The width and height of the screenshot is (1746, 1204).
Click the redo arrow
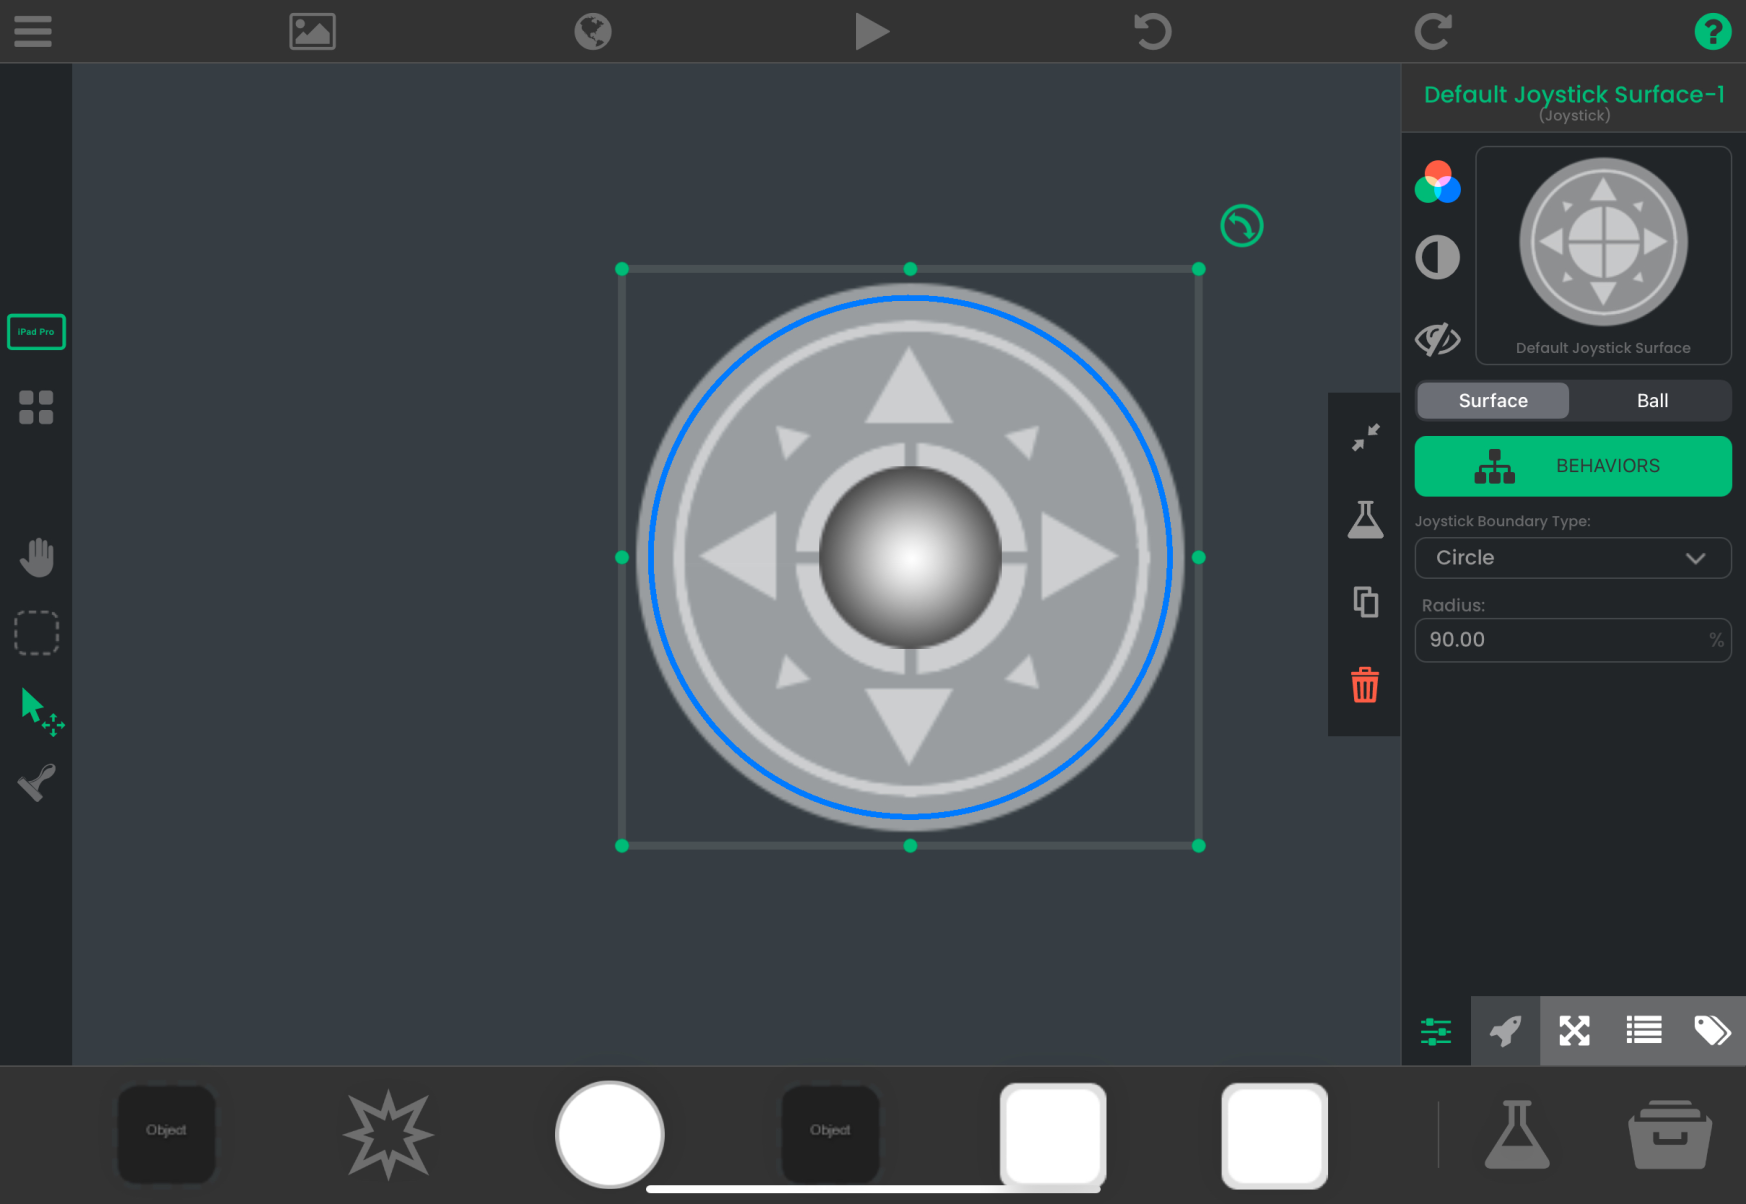click(1432, 31)
